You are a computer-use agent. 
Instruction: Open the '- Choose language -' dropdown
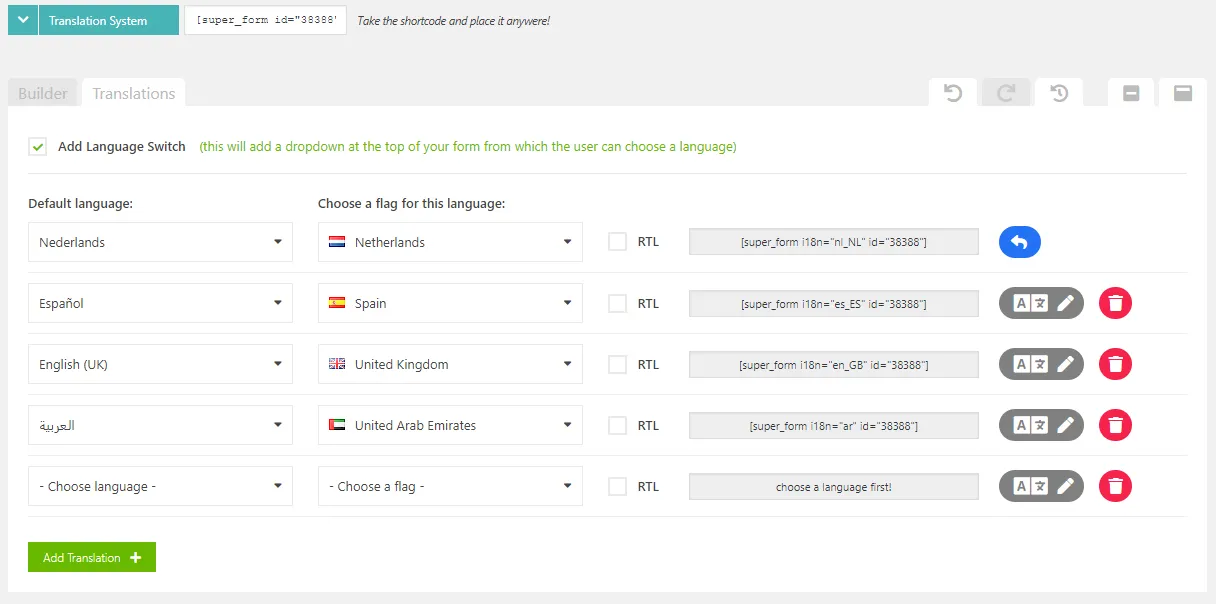[160, 486]
